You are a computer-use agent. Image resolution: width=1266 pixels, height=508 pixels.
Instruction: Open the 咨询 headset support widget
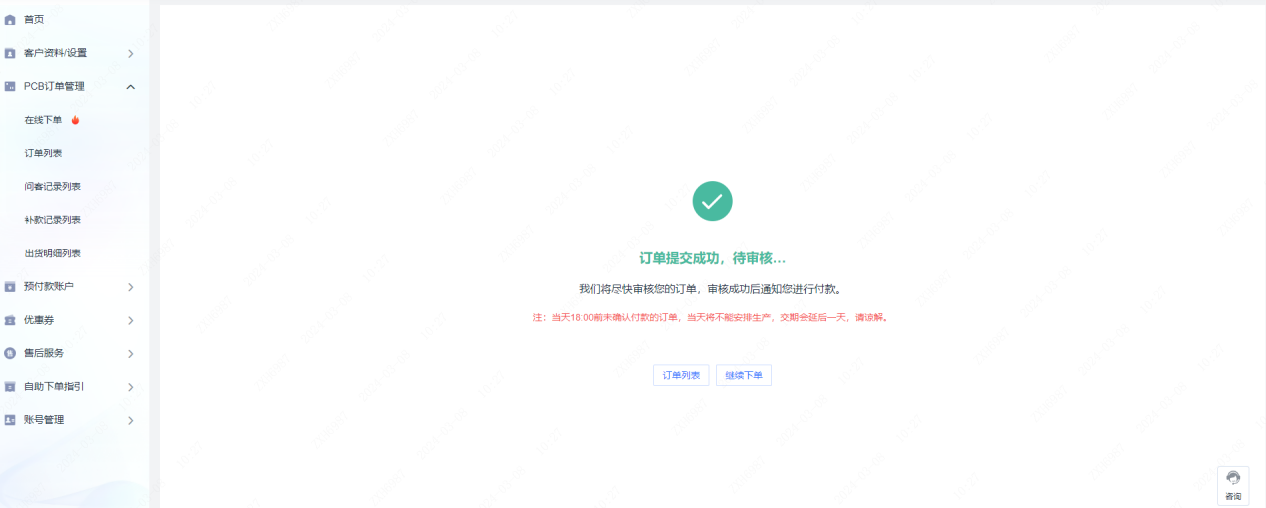coord(1233,485)
